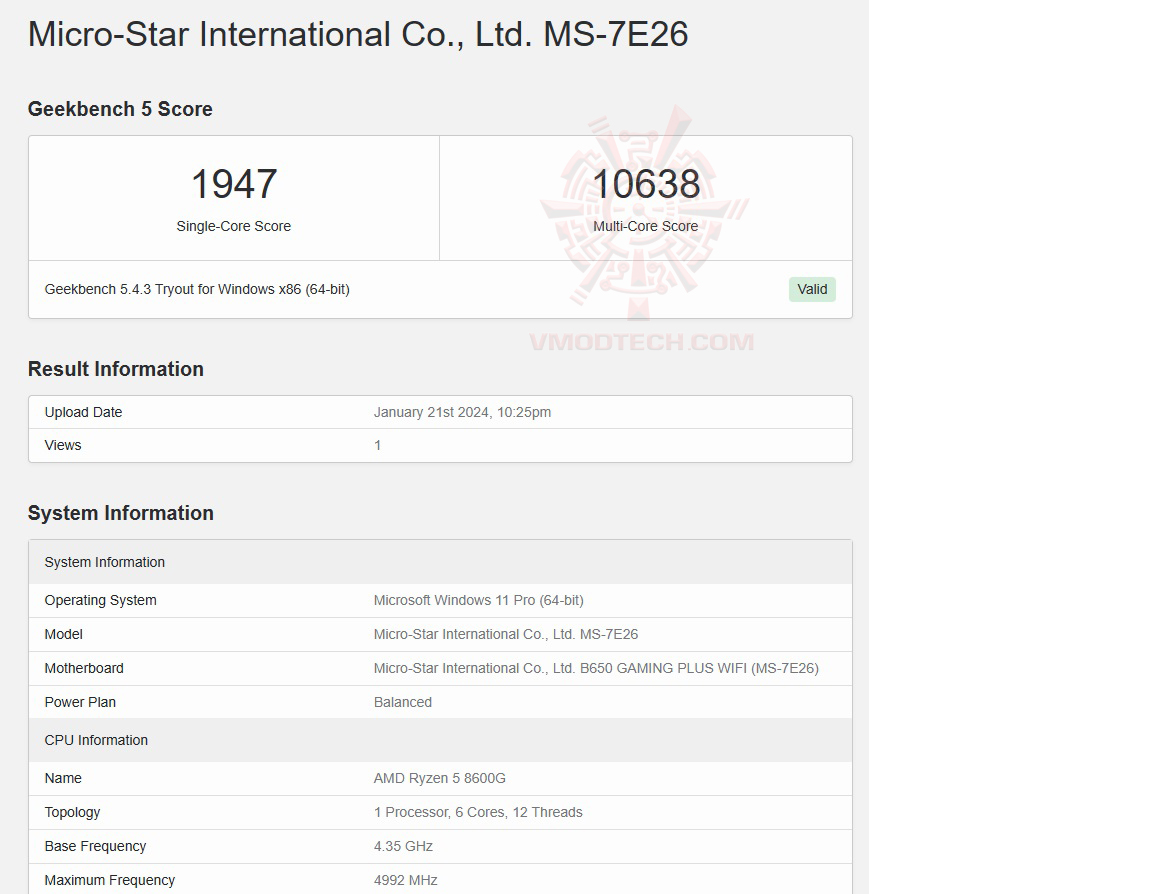Click the multi-core score value 10638
Image resolution: width=1152 pixels, height=894 pixels.
(646, 184)
